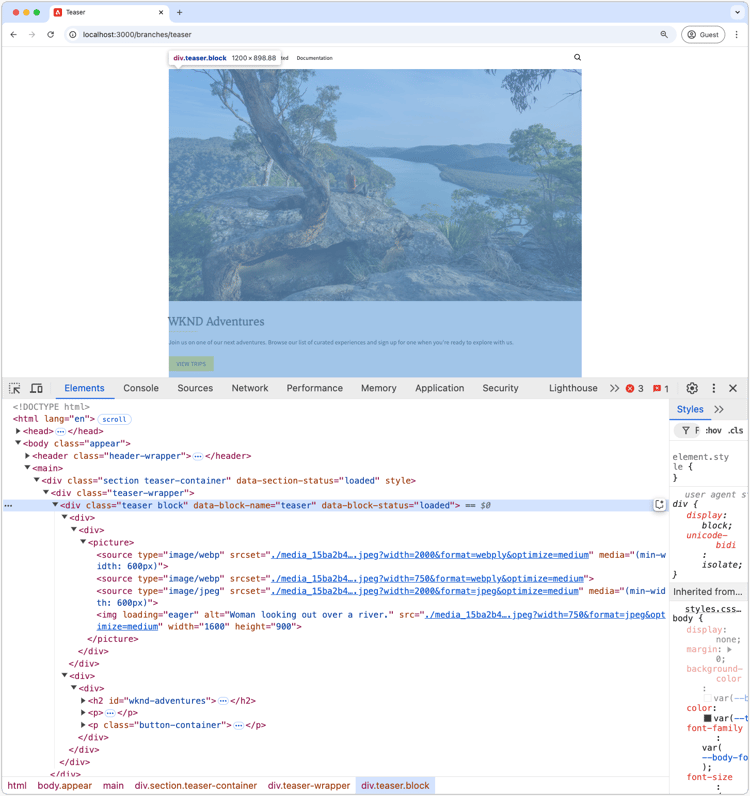Select html in the breadcrumb bar

click(x=17, y=785)
